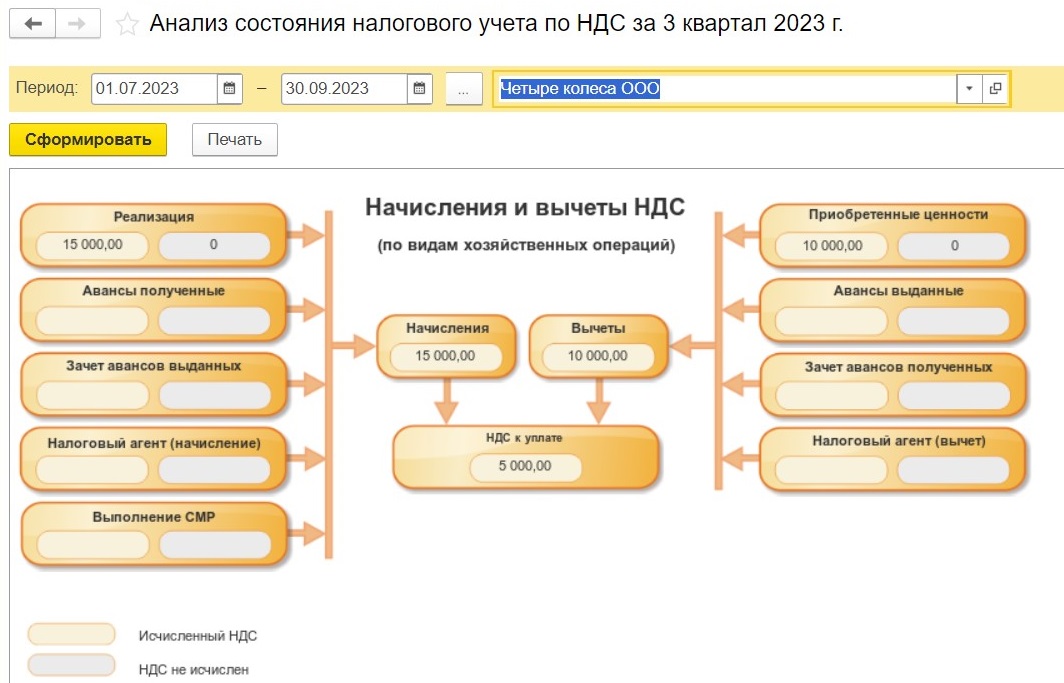The height and width of the screenshot is (683, 1064).
Task: Open Зачет авансов выданных block
Action: click(x=153, y=385)
